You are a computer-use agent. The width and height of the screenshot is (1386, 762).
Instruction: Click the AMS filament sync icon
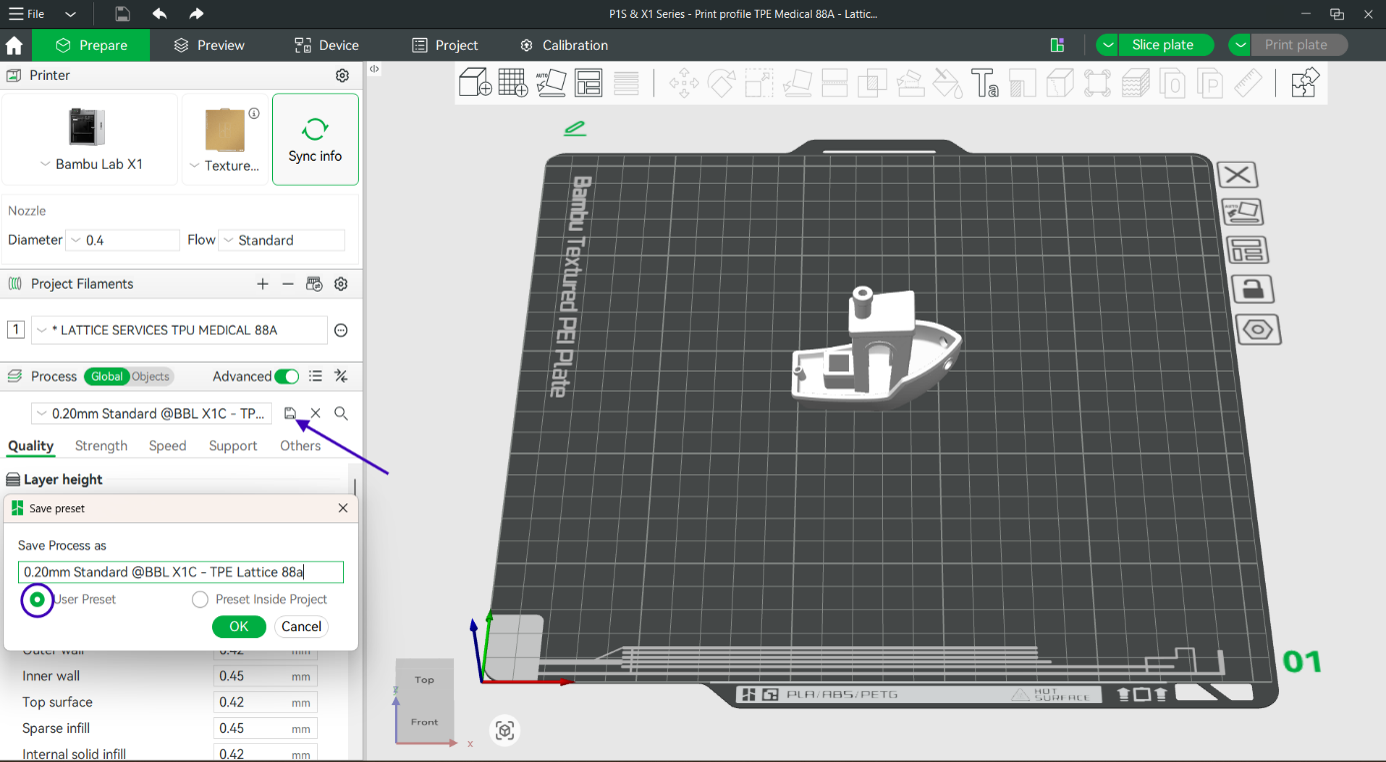[314, 284]
